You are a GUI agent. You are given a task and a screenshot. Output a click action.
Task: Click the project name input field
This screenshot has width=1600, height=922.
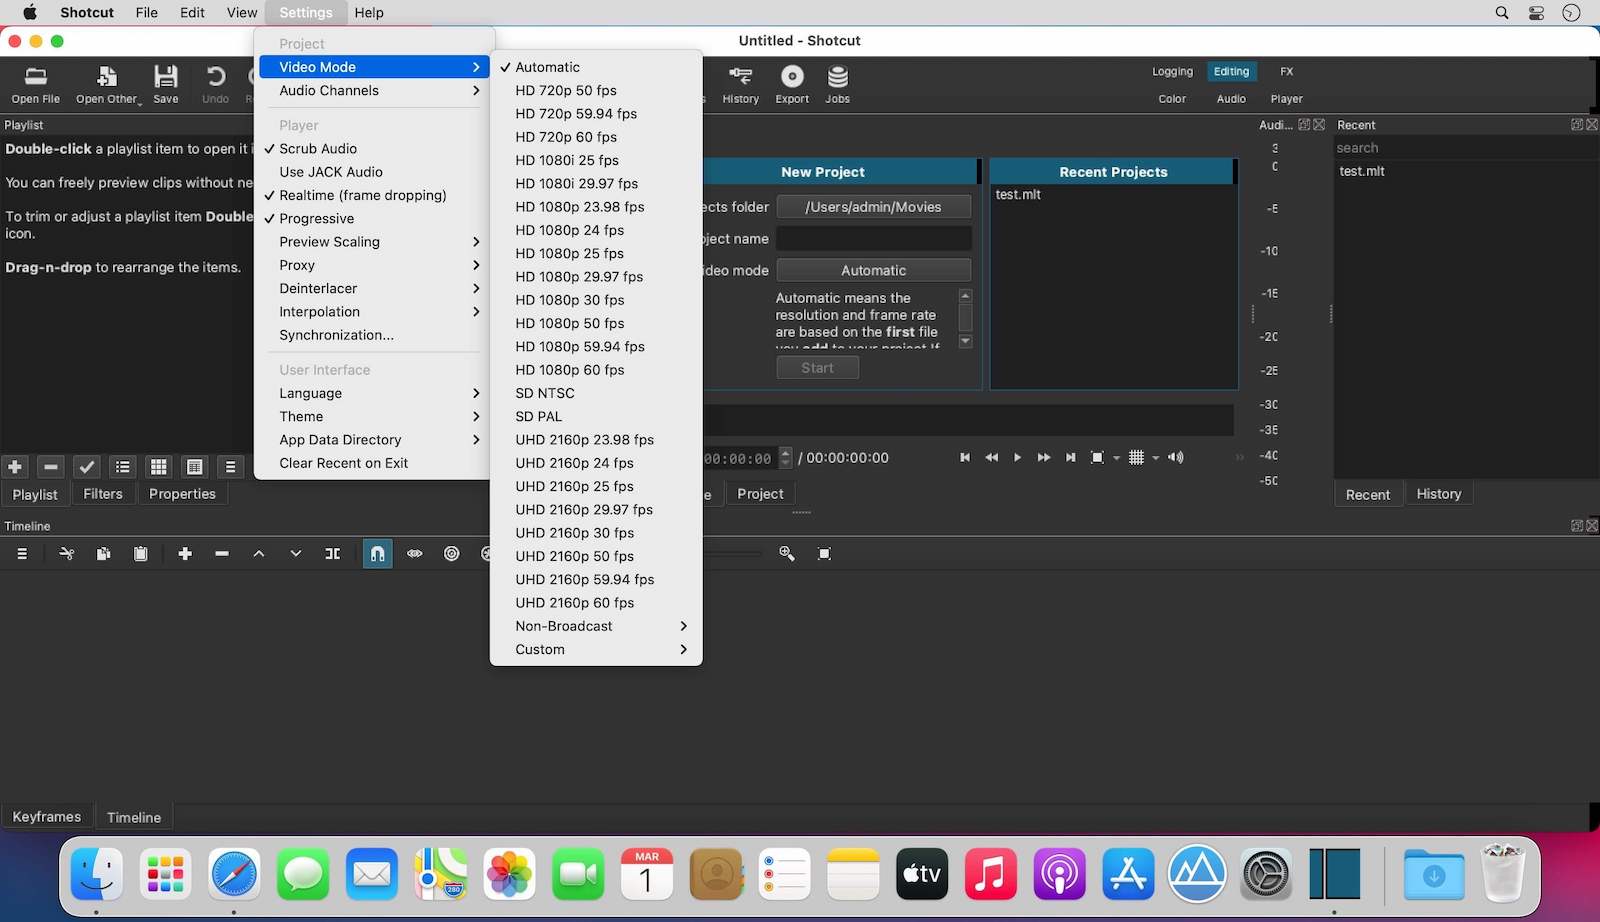[x=873, y=239]
